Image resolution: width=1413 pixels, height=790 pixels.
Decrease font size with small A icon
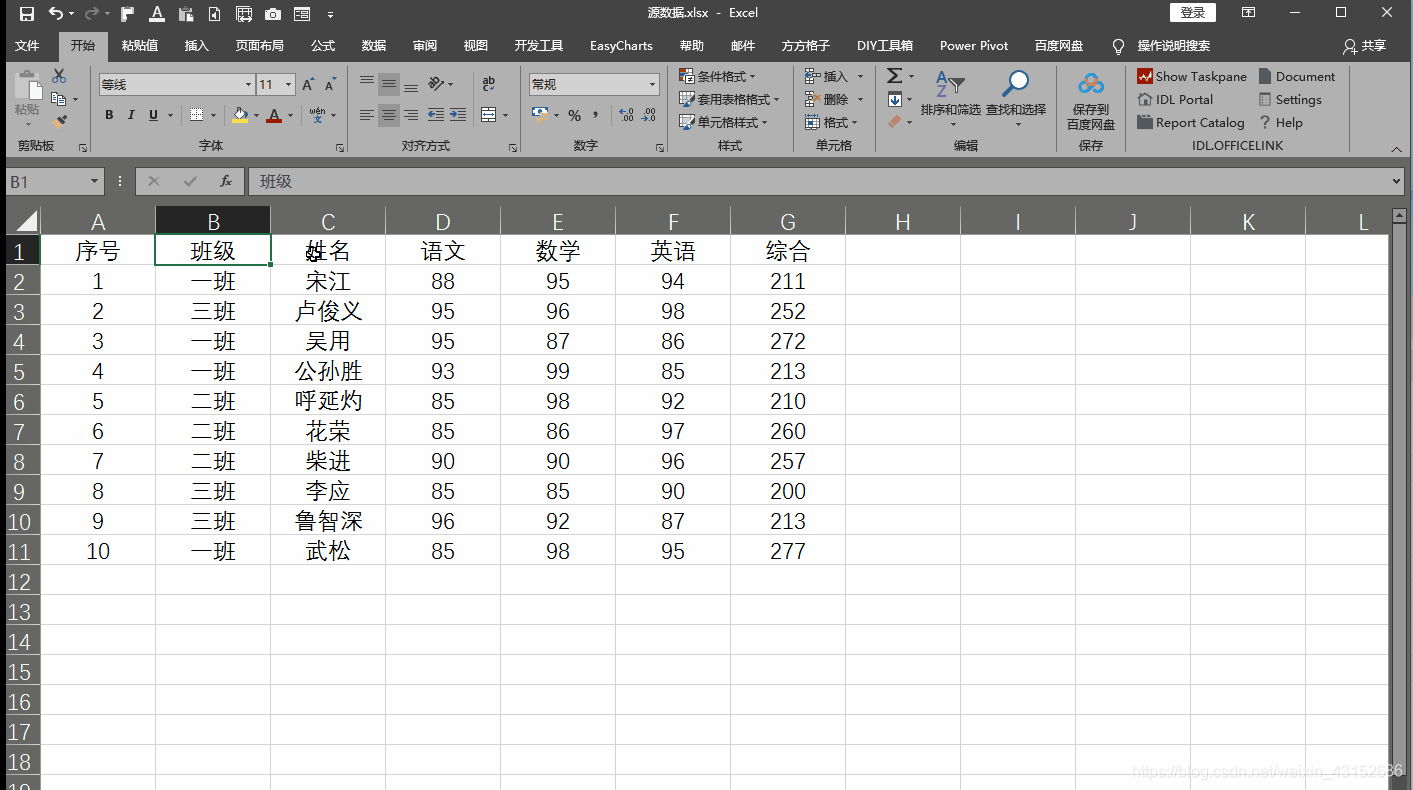(x=330, y=85)
